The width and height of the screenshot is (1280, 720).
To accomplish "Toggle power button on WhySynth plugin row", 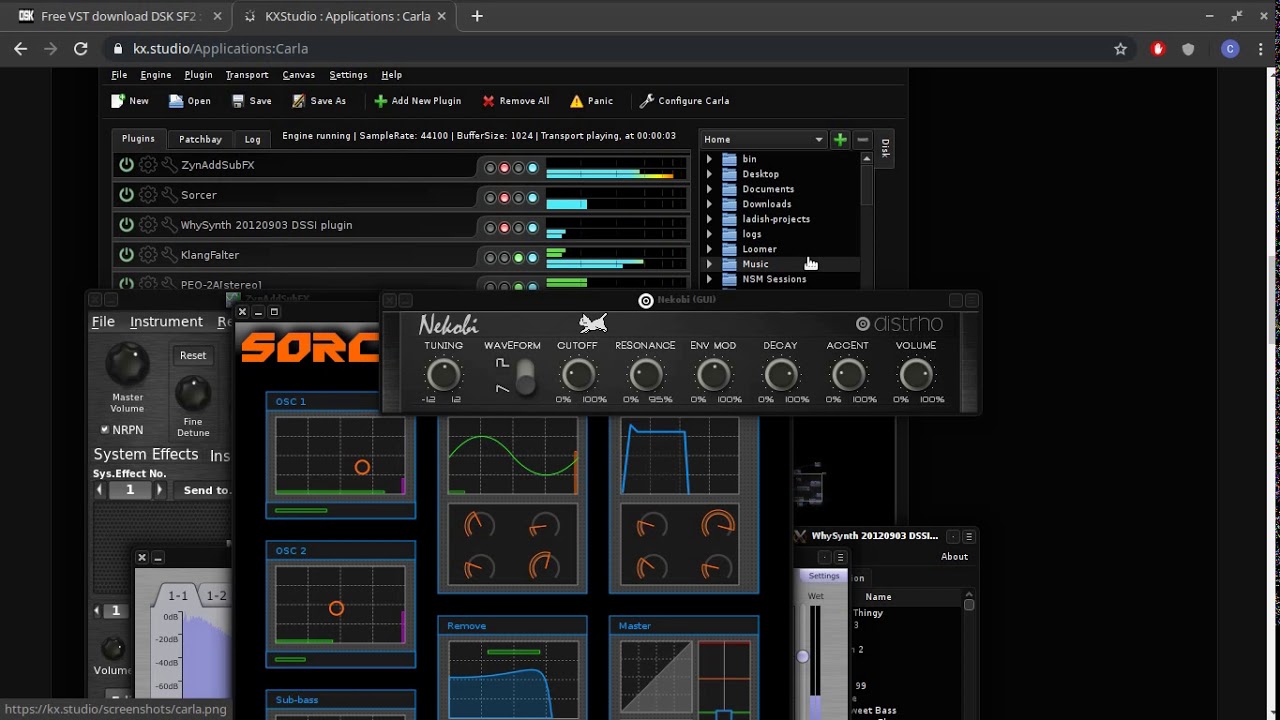I will tap(126, 225).
